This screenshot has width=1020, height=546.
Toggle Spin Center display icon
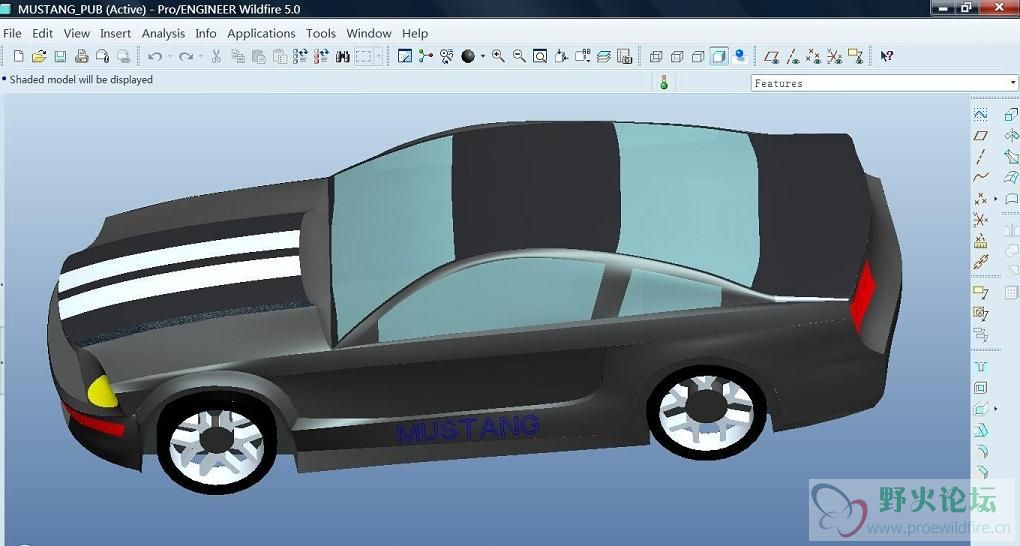(x=425, y=57)
